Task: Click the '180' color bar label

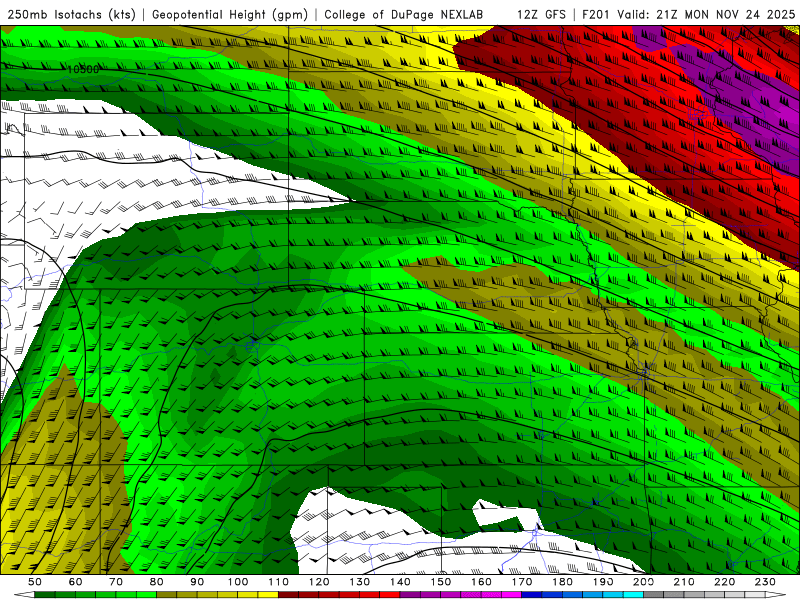Action: coord(562,582)
